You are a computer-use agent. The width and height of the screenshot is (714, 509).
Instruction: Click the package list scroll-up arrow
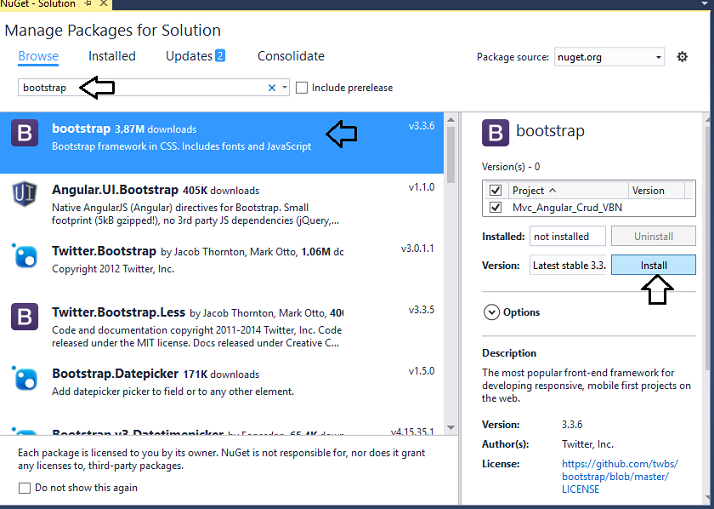click(451, 120)
